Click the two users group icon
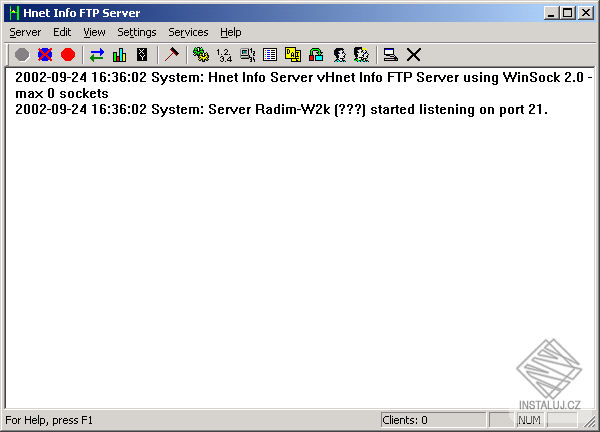 (x=362, y=55)
